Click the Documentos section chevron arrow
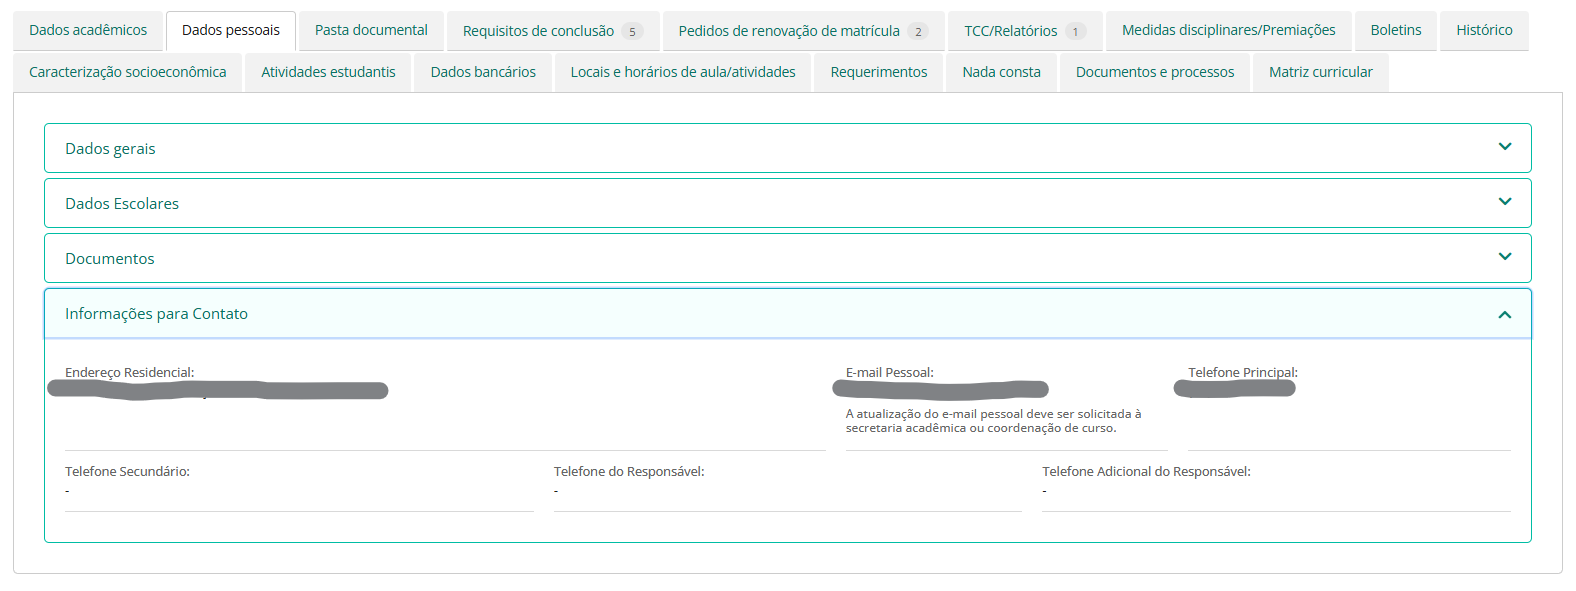 pyautogui.click(x=1504, y=258)
